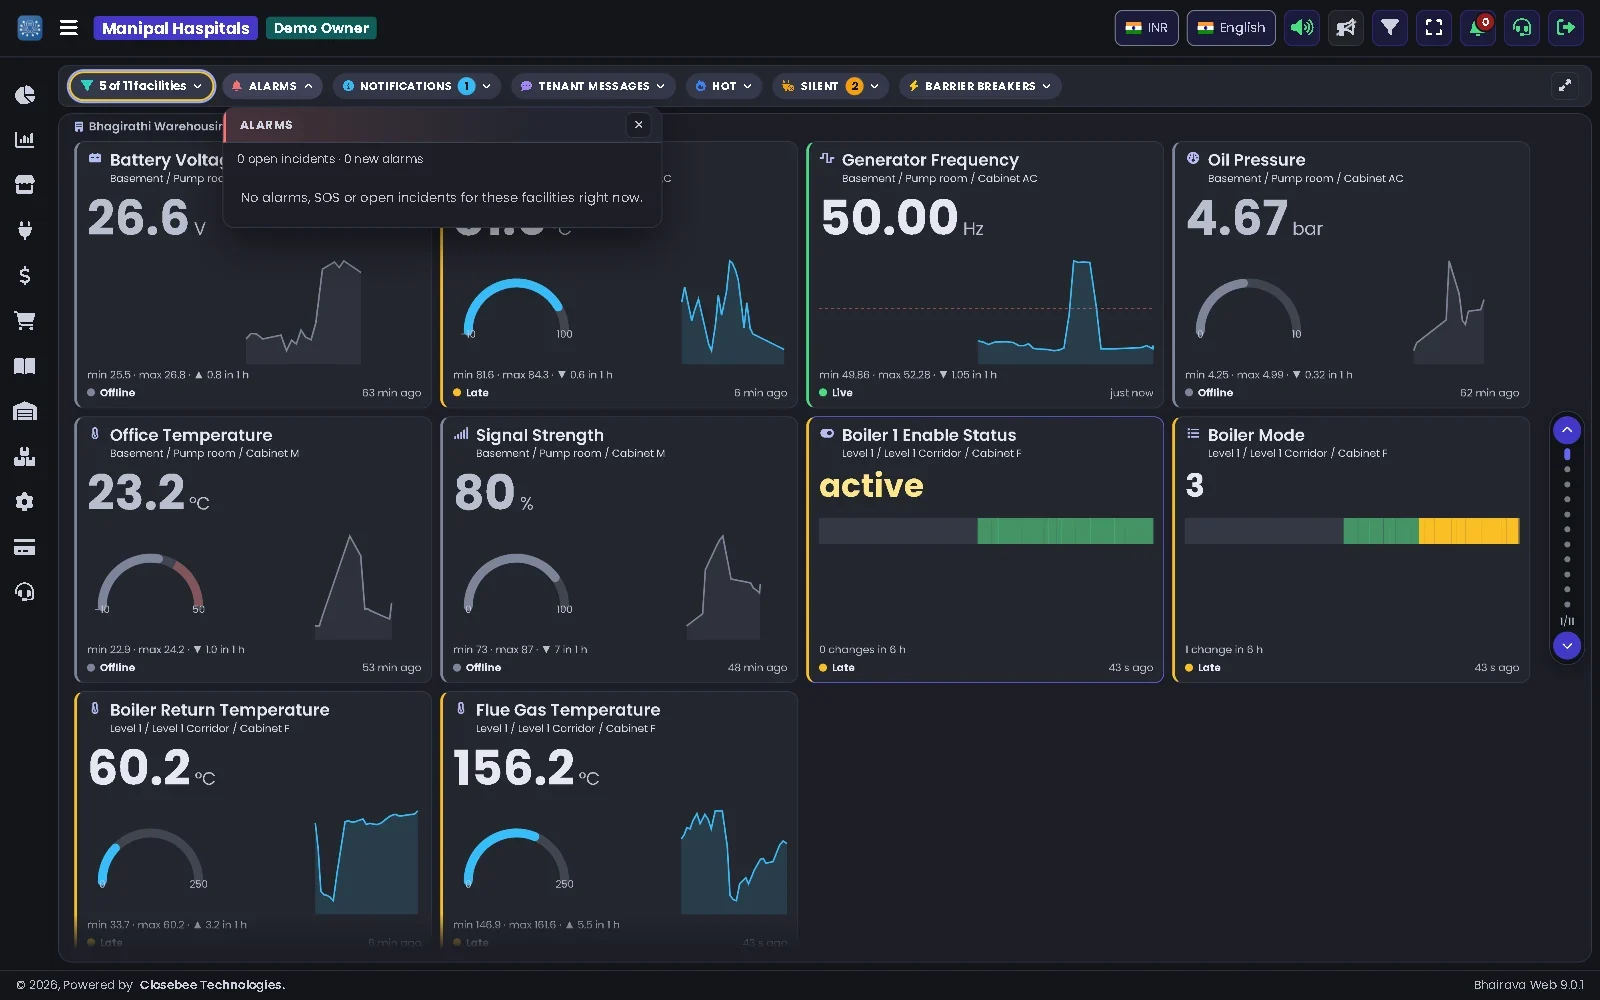This screenshot has height=1000, width=1600.
Task: Toggle the sound speaker button
Action: (x=1302, y=28)
